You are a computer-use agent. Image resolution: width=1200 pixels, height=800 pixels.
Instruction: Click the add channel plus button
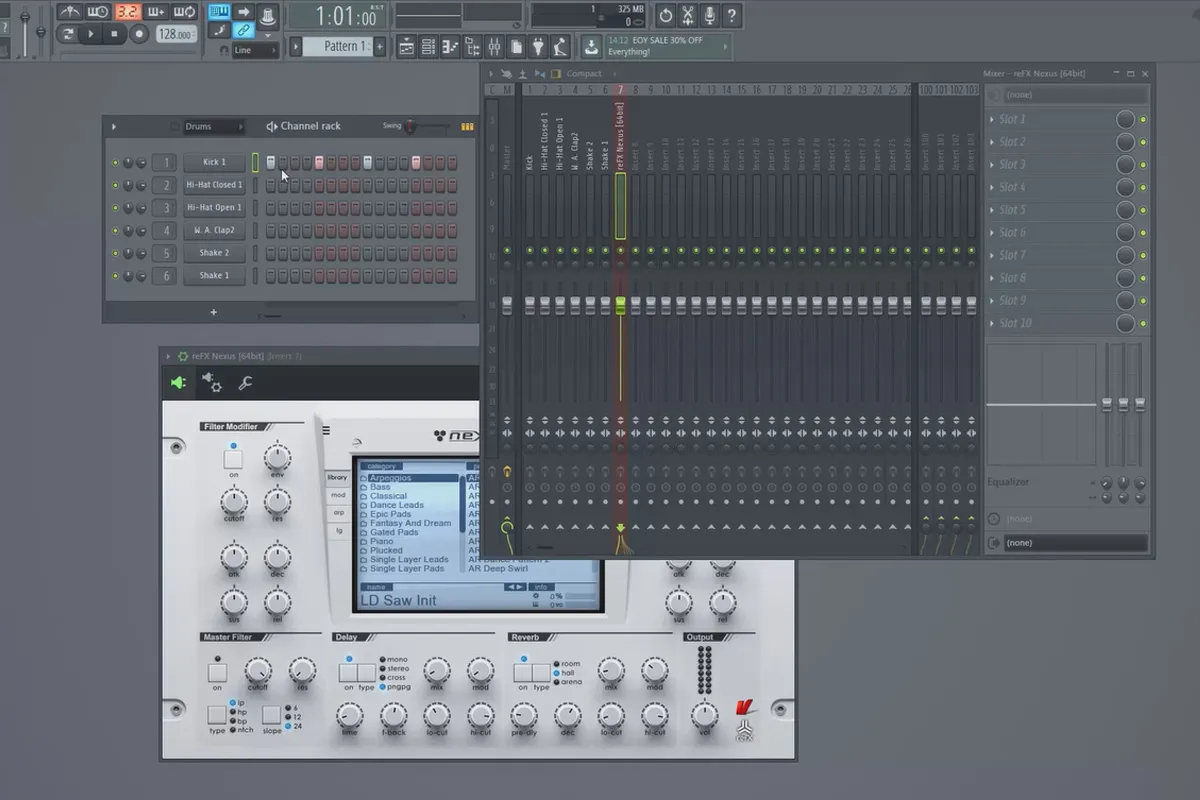pos(213,312)
